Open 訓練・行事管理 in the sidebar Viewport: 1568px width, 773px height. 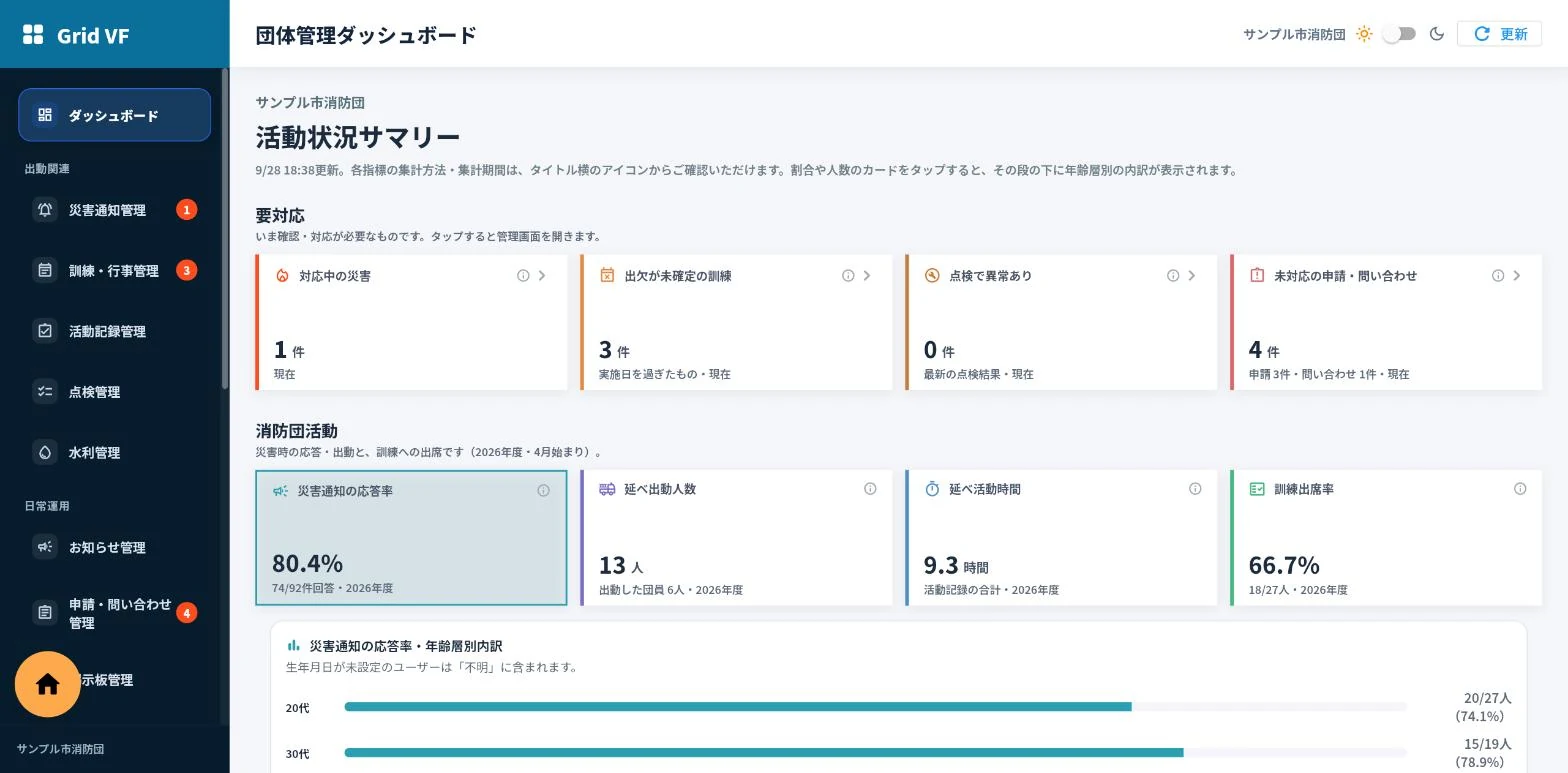114,271
